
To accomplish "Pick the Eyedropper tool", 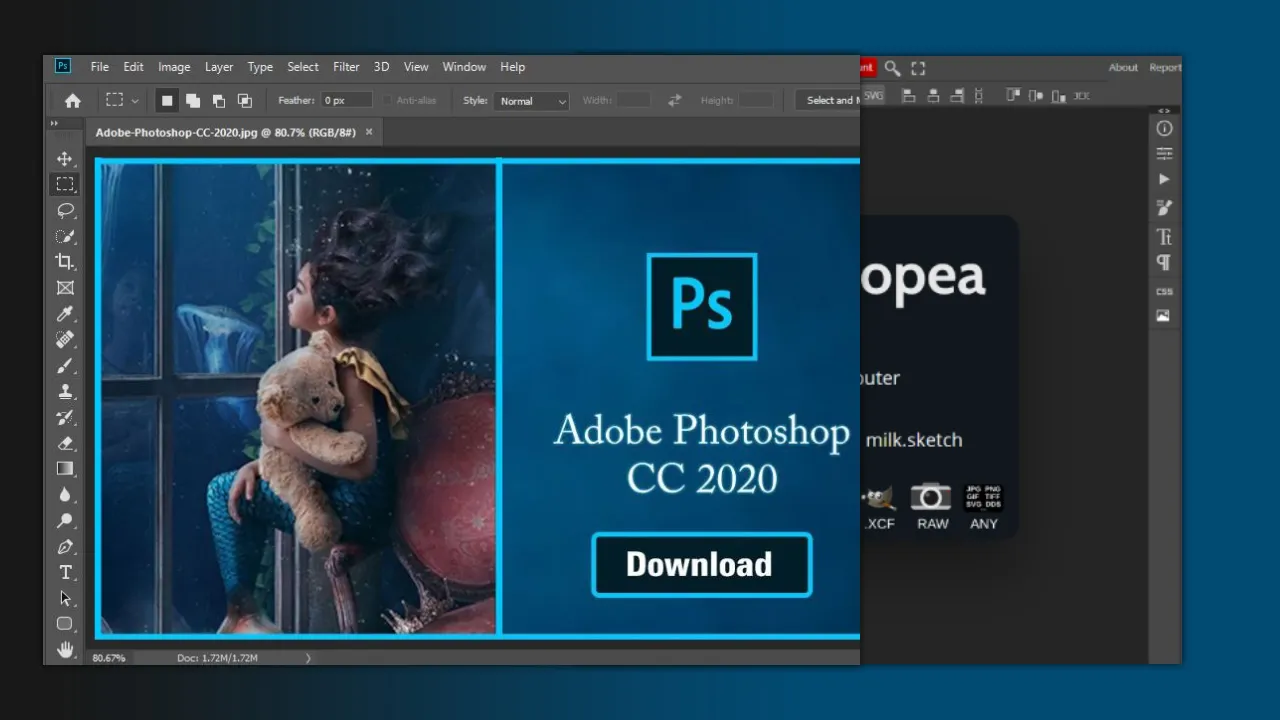I will pos(65,314).
